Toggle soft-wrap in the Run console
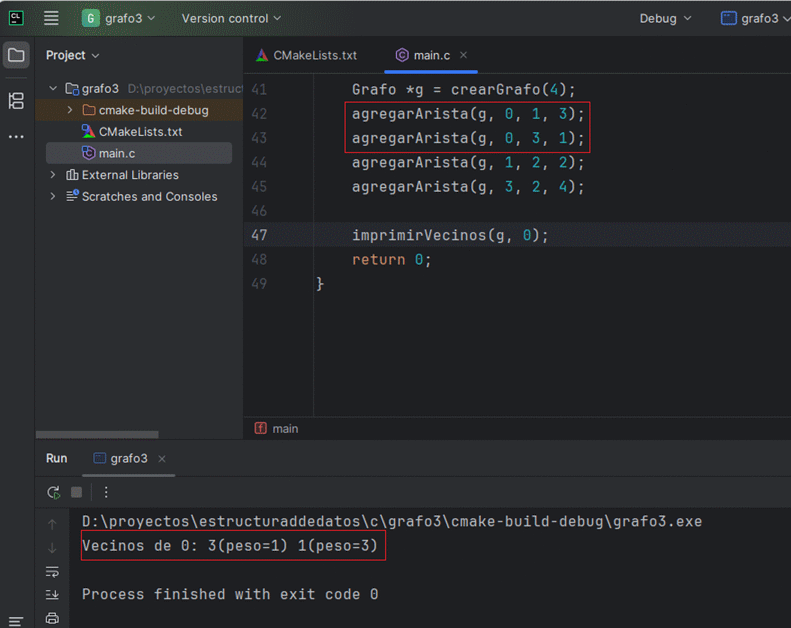The height and width of the screenshot is (628, 791). 52,571
